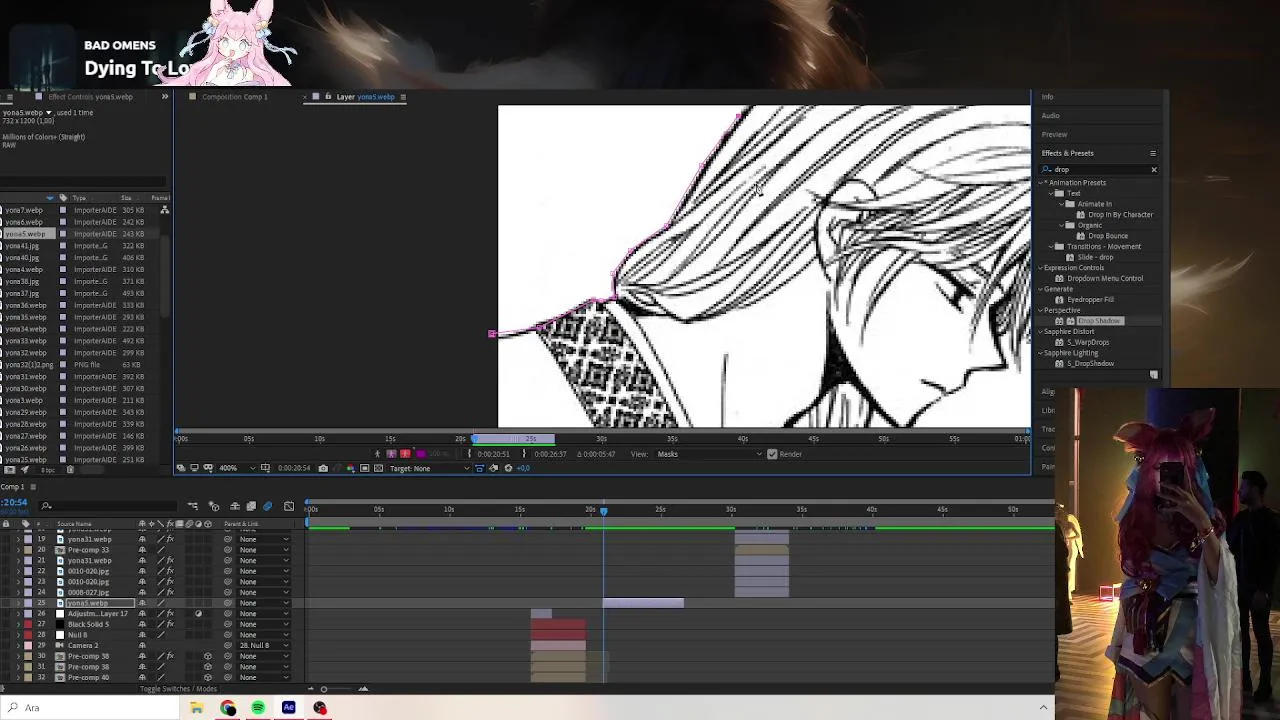Open Parent dropdown for Black Solid 5
This screenshot has width=1280, height=720.
tap(264, 624)
